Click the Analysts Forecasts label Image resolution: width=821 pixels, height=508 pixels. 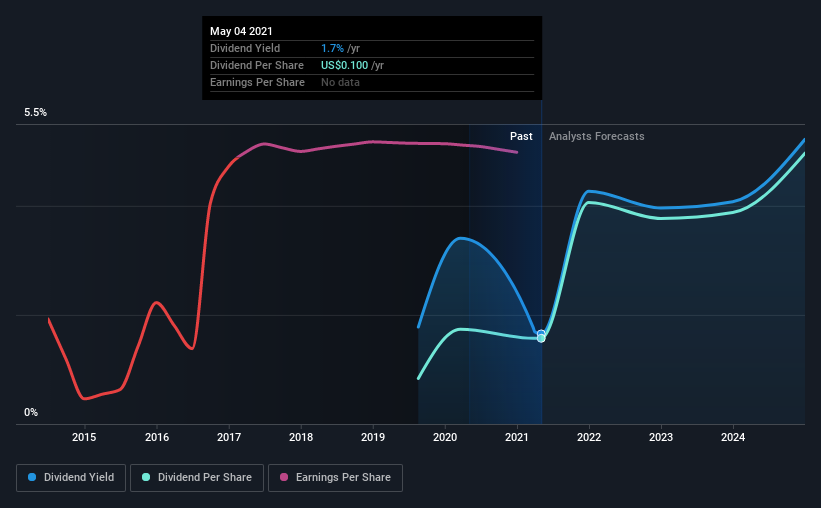[596, 136]
